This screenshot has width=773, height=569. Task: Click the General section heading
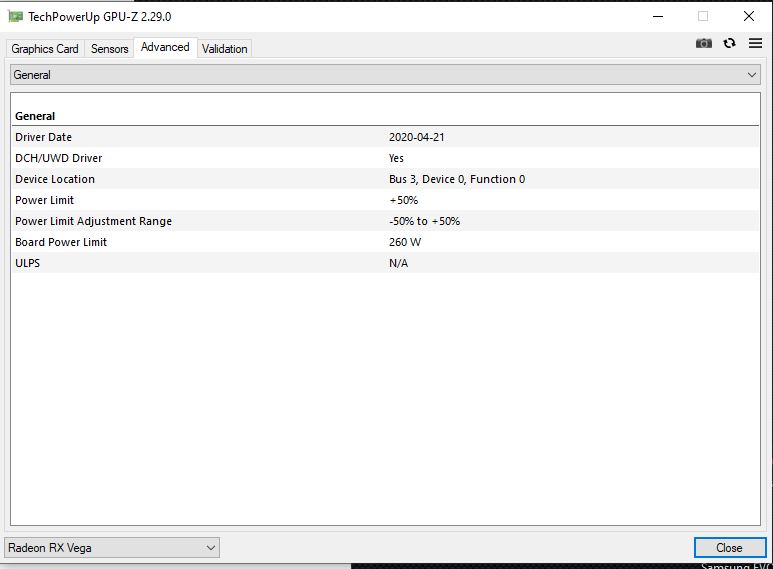[35, 116]
